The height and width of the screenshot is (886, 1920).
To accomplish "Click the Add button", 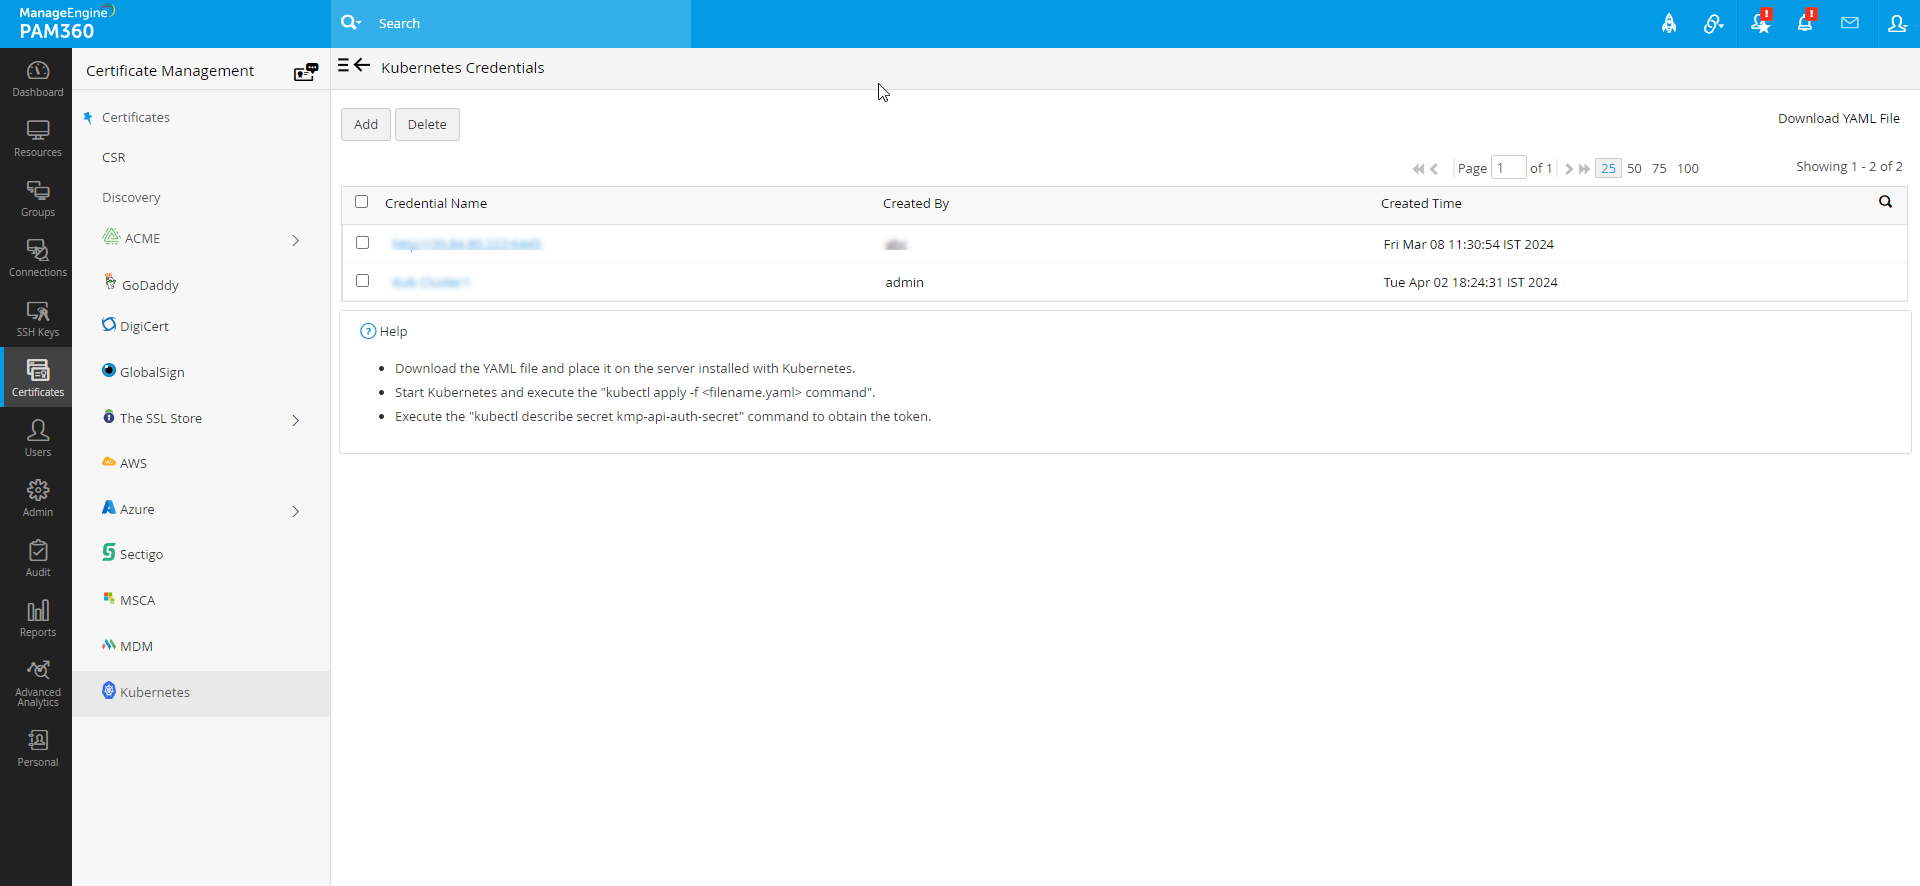I will (366, 125).
